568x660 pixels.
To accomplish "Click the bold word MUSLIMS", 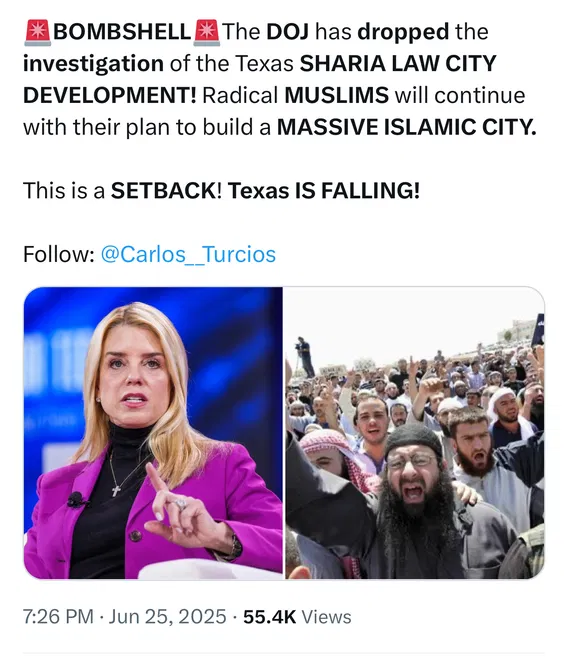I will coord(336,95).
